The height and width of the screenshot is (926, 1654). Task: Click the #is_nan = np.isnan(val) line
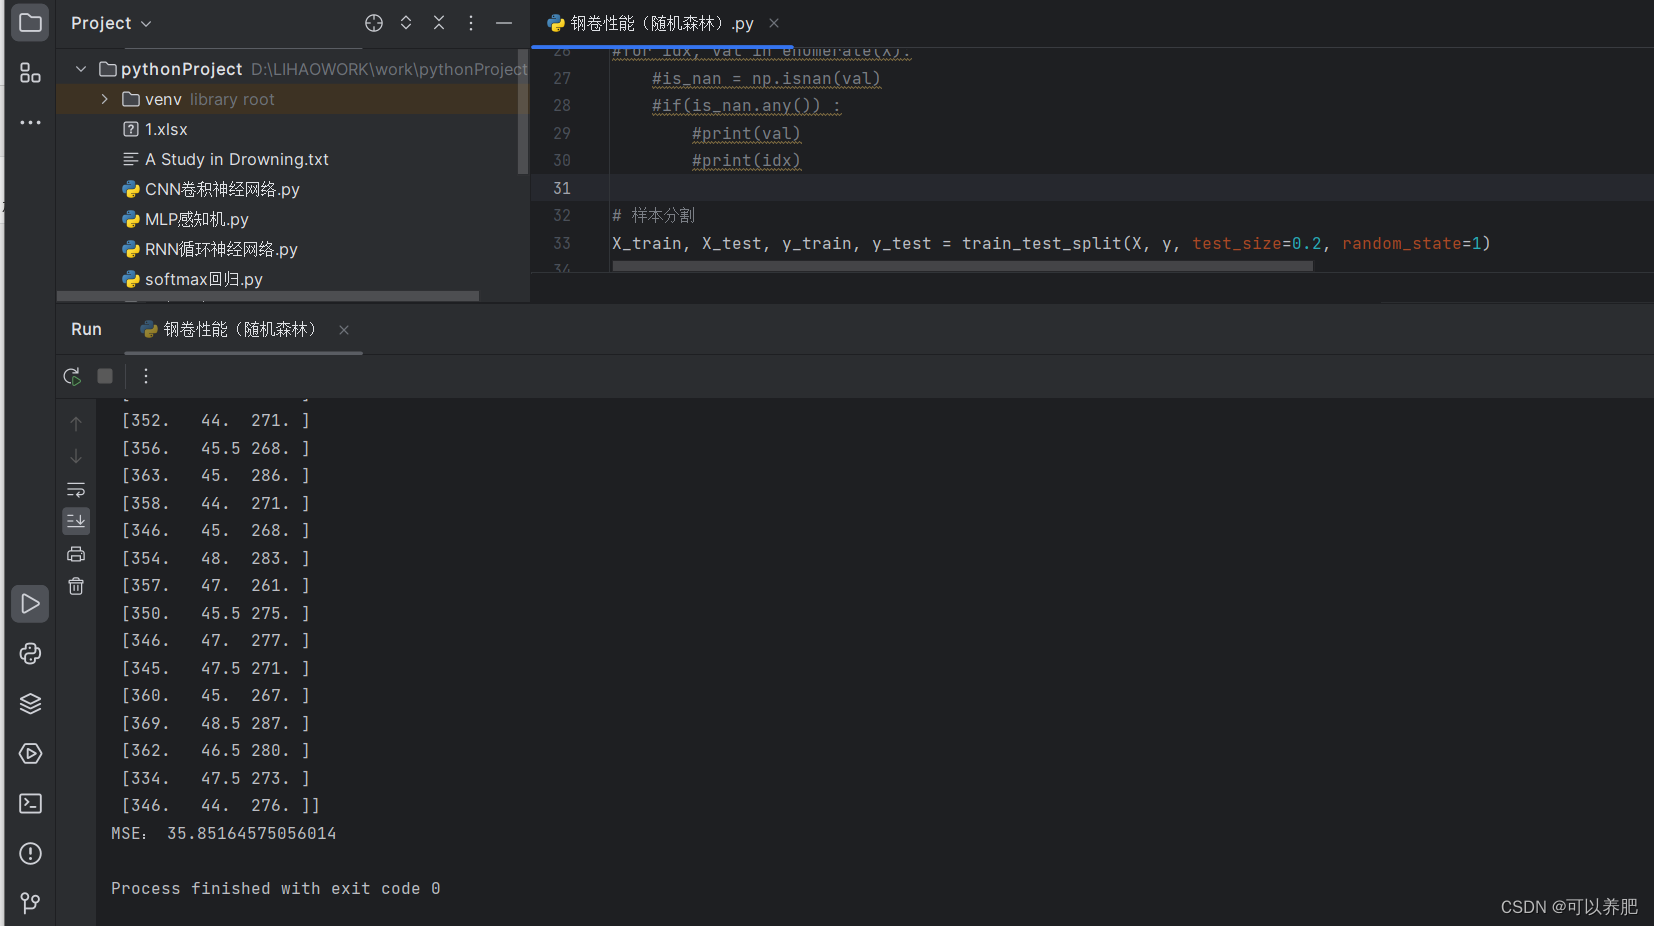point(766,78)
